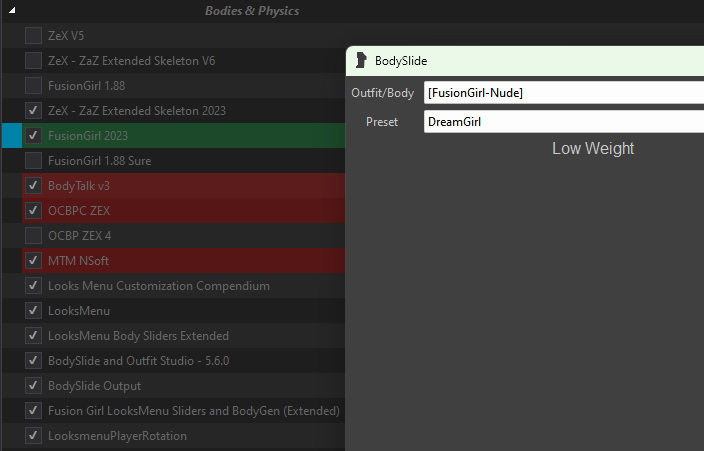704x451 pixels.
Task: Disable the OCBPC ZEX checkbox
Action: pos(33,211)
